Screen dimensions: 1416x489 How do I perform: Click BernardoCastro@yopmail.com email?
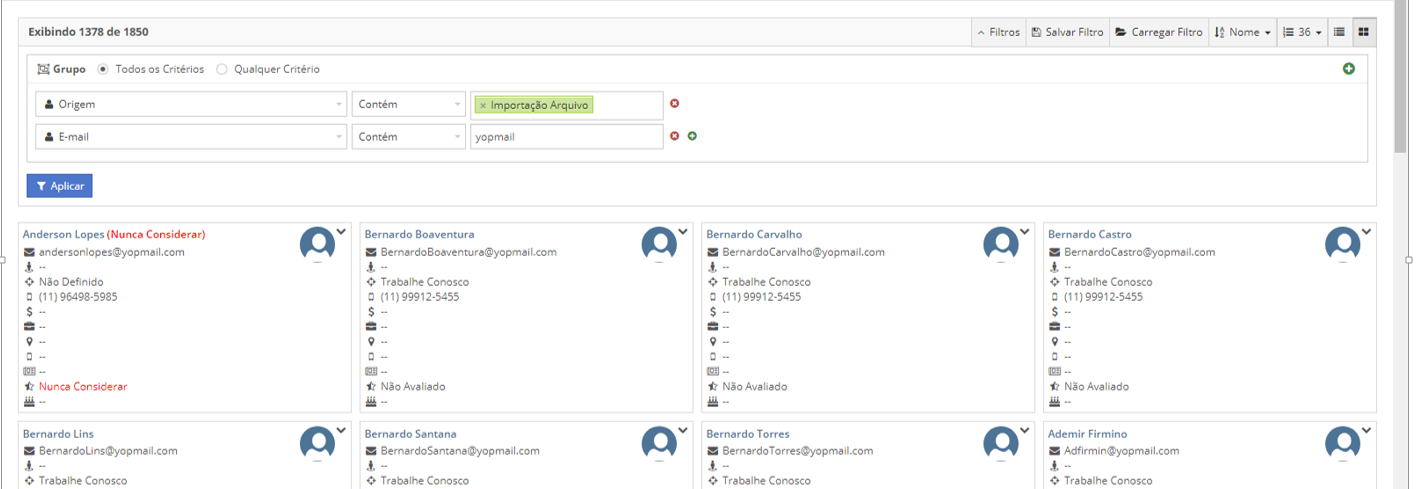pyautogui.click(x=1140, y=252)
